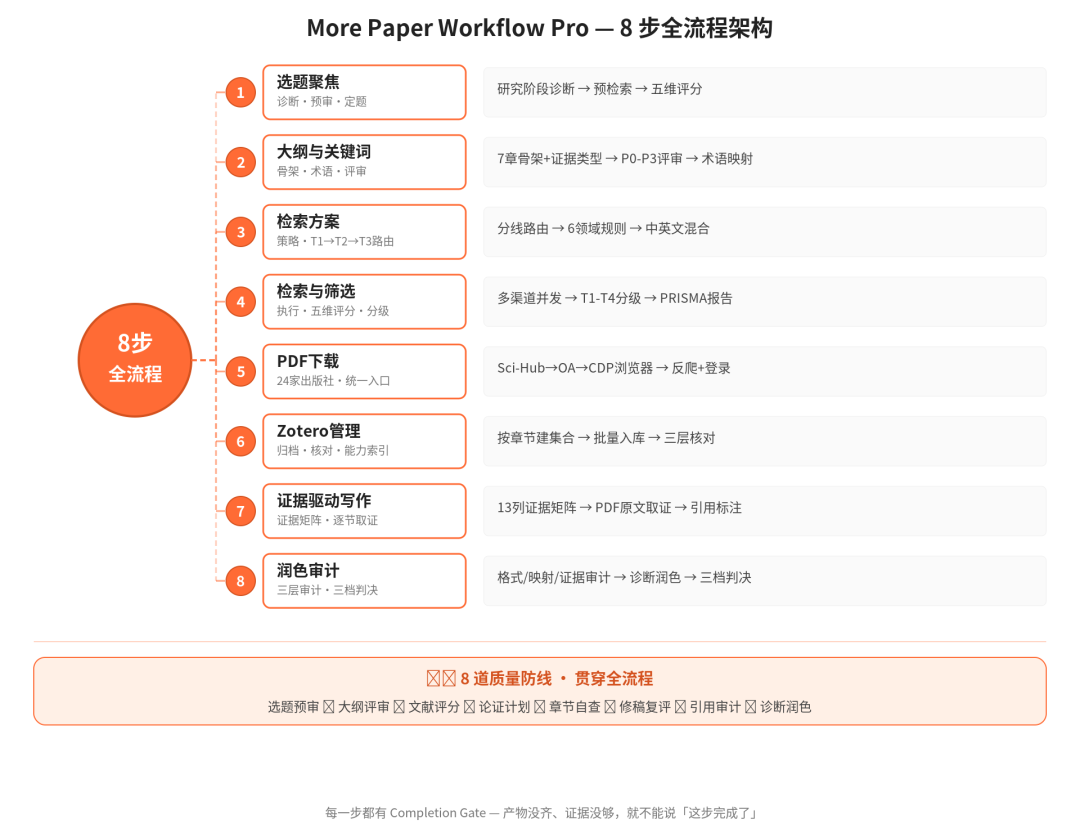The width and height of the screenshot is (1080, 833).
Task: Click the orange step 6 number circle
Action: (x=240, y=441)
